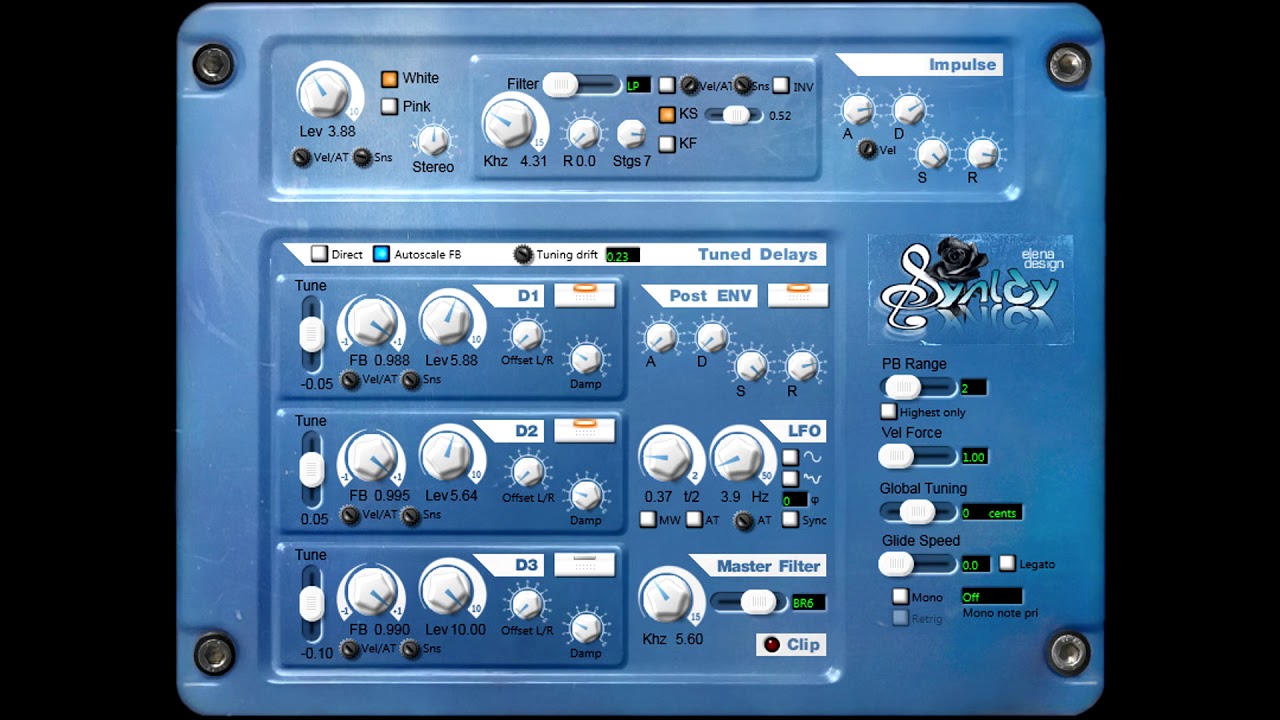Enable the Direct checkbox
The image size is (1280, 720).
pyautogui.click(x=319, y=254)
